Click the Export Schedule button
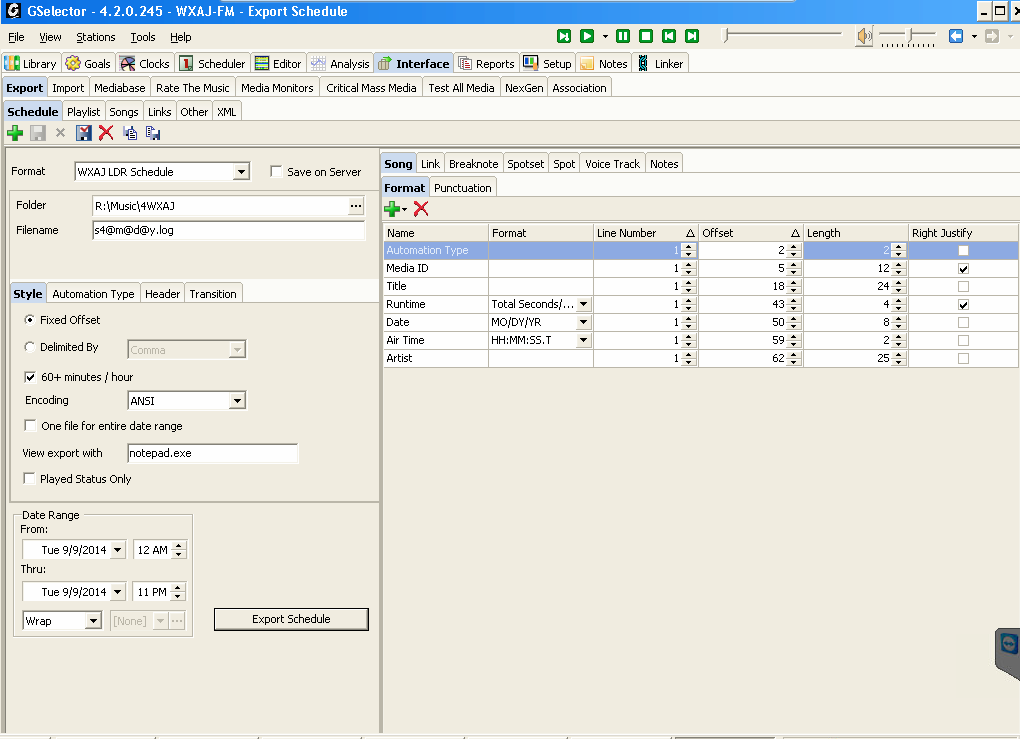Image resolution: width=1020 pixels, height=739 pixels. (x=291, y=619)
